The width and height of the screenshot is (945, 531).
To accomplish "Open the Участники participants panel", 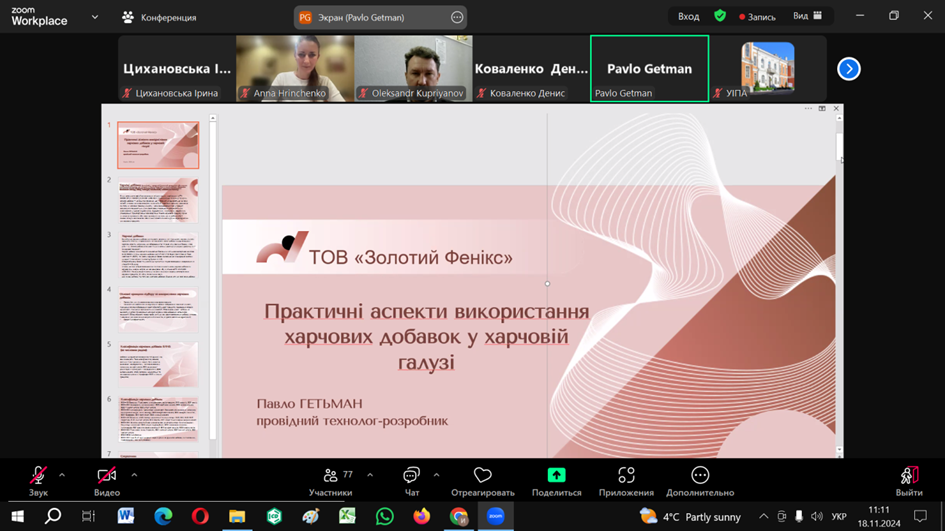I will point(331,481).
